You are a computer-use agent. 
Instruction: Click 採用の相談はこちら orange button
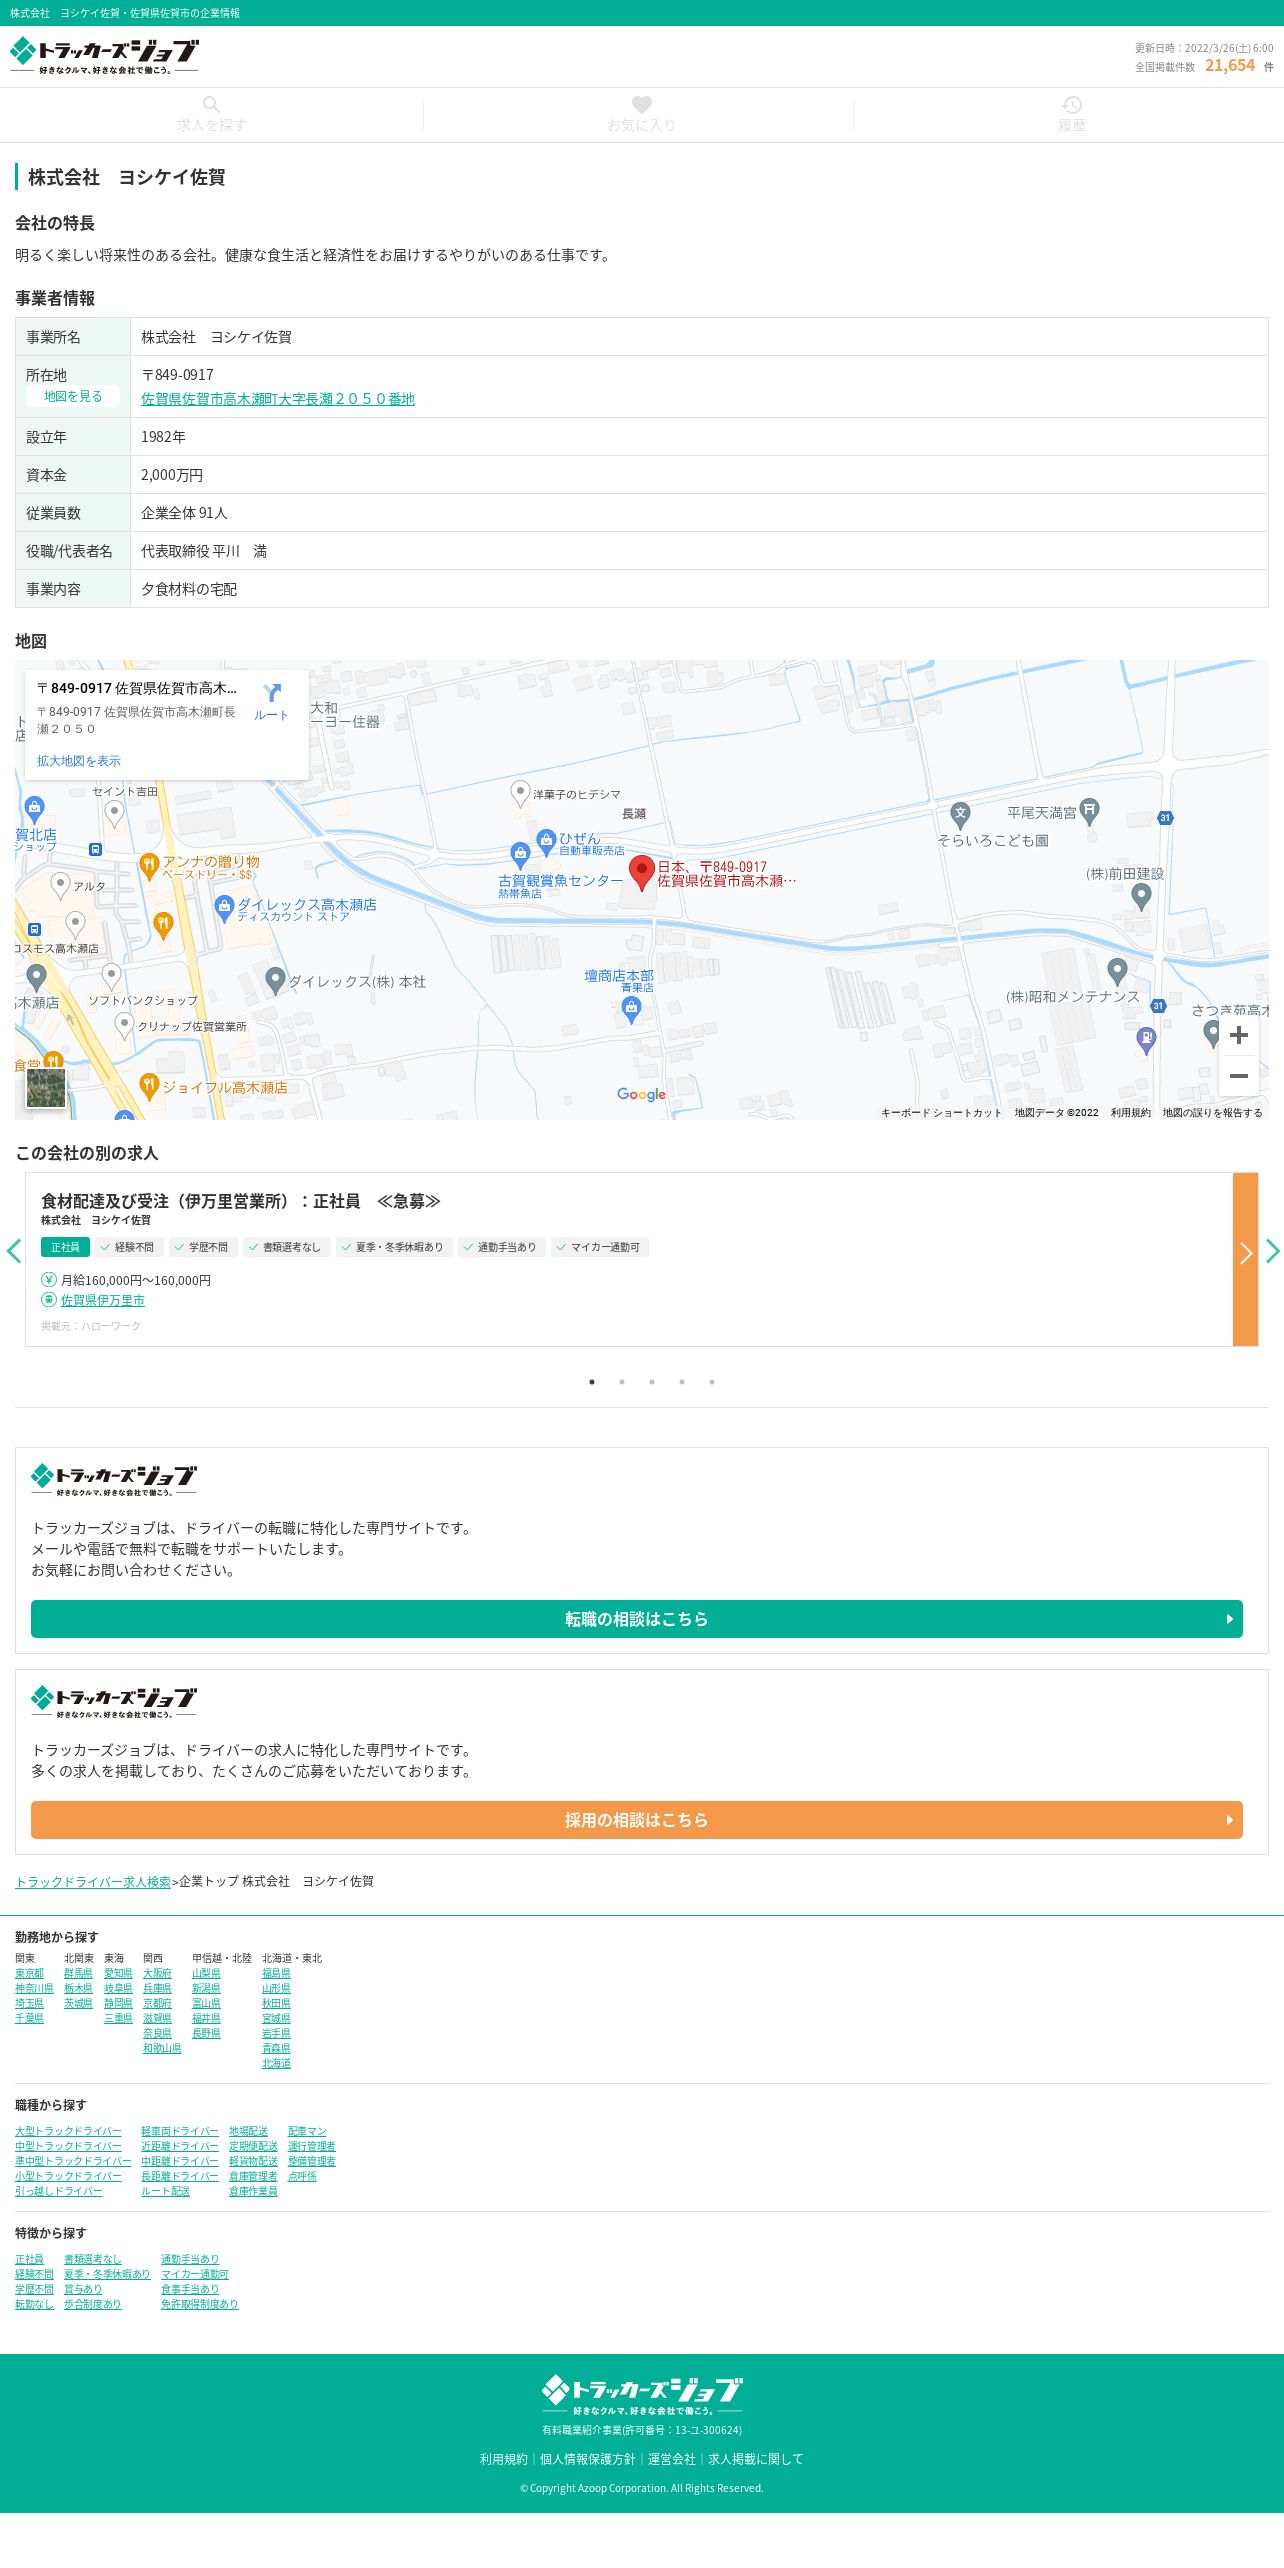pos(637,1820)
